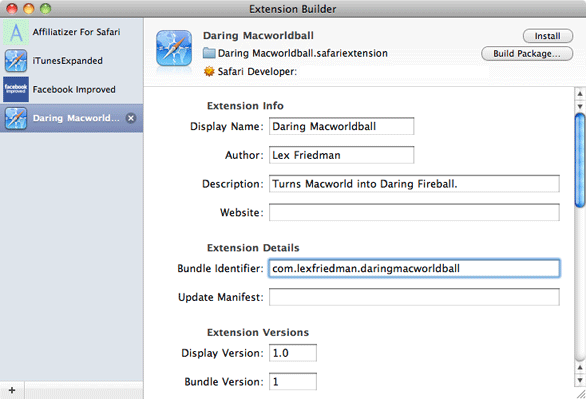The height and width of the screenshot is (399, 586).
Task: Click the scrollbar up arrow at bottom
Action: [580, 368]
